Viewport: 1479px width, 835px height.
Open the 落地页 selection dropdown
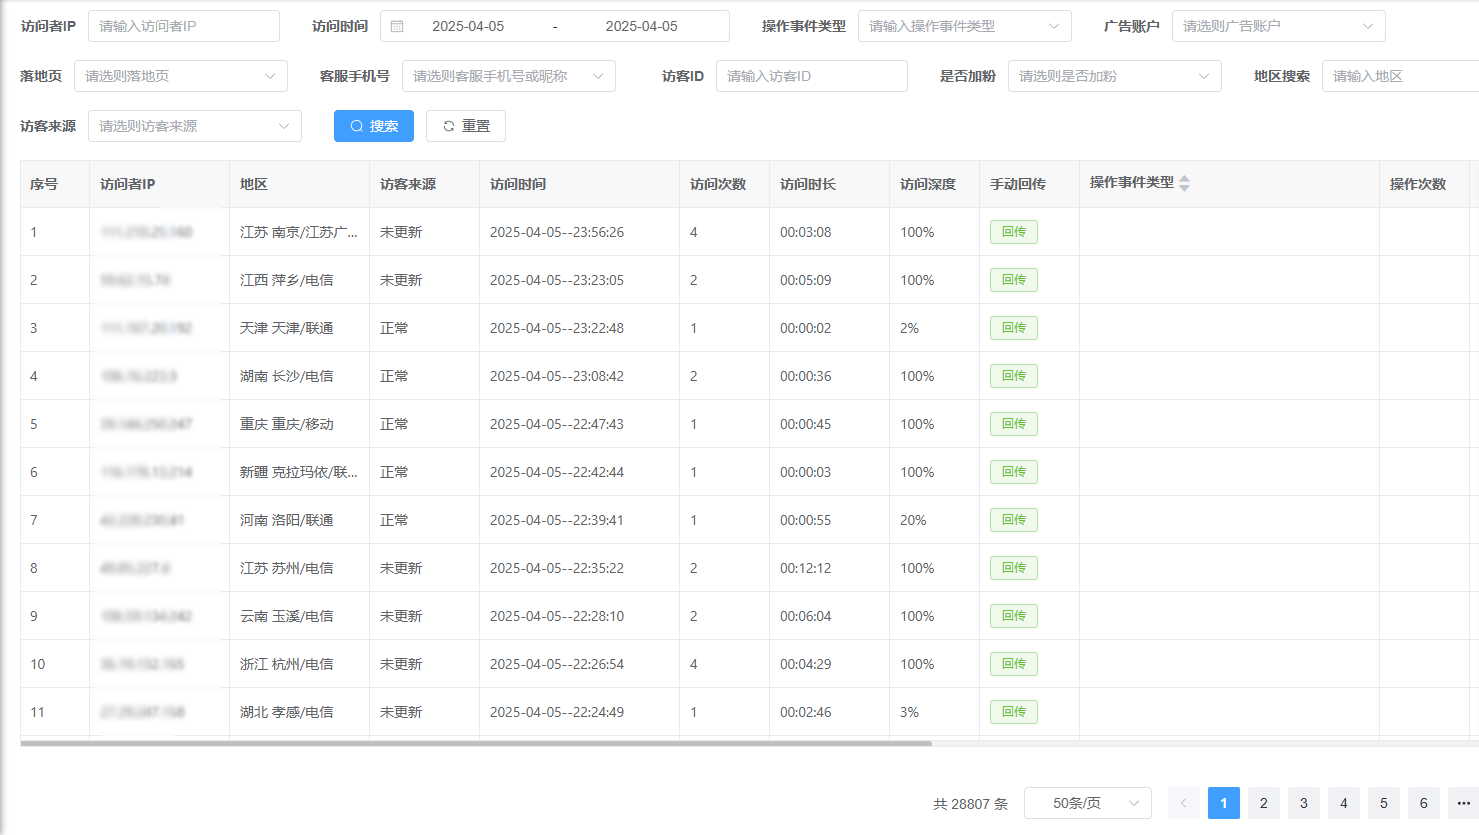tap(180, 76)
